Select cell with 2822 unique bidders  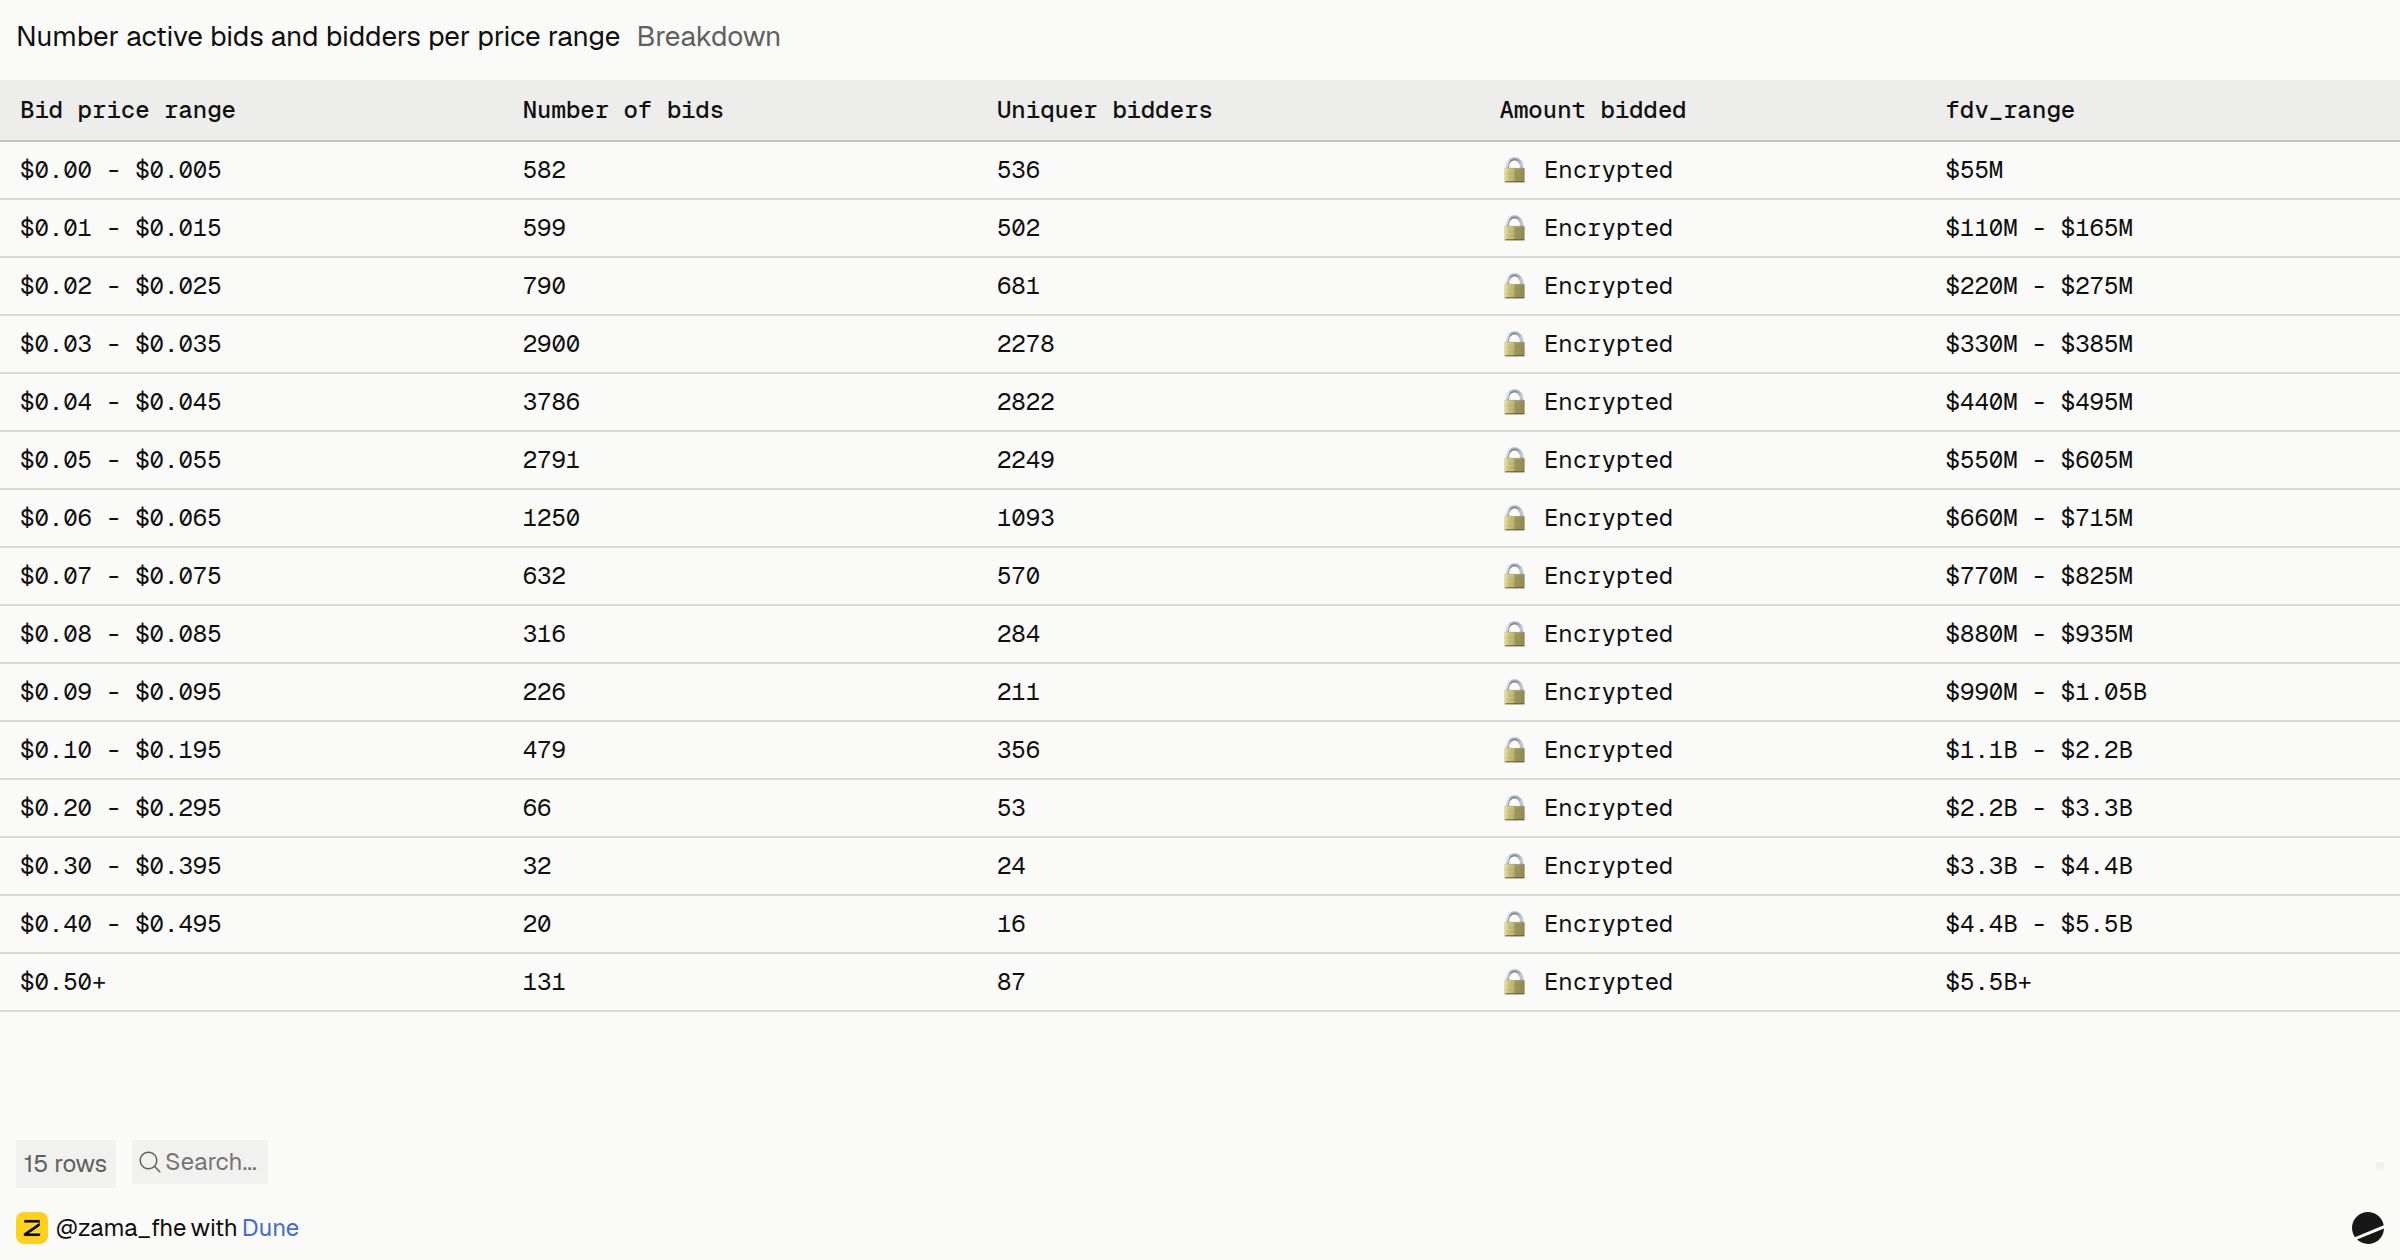coord(1025,402)
